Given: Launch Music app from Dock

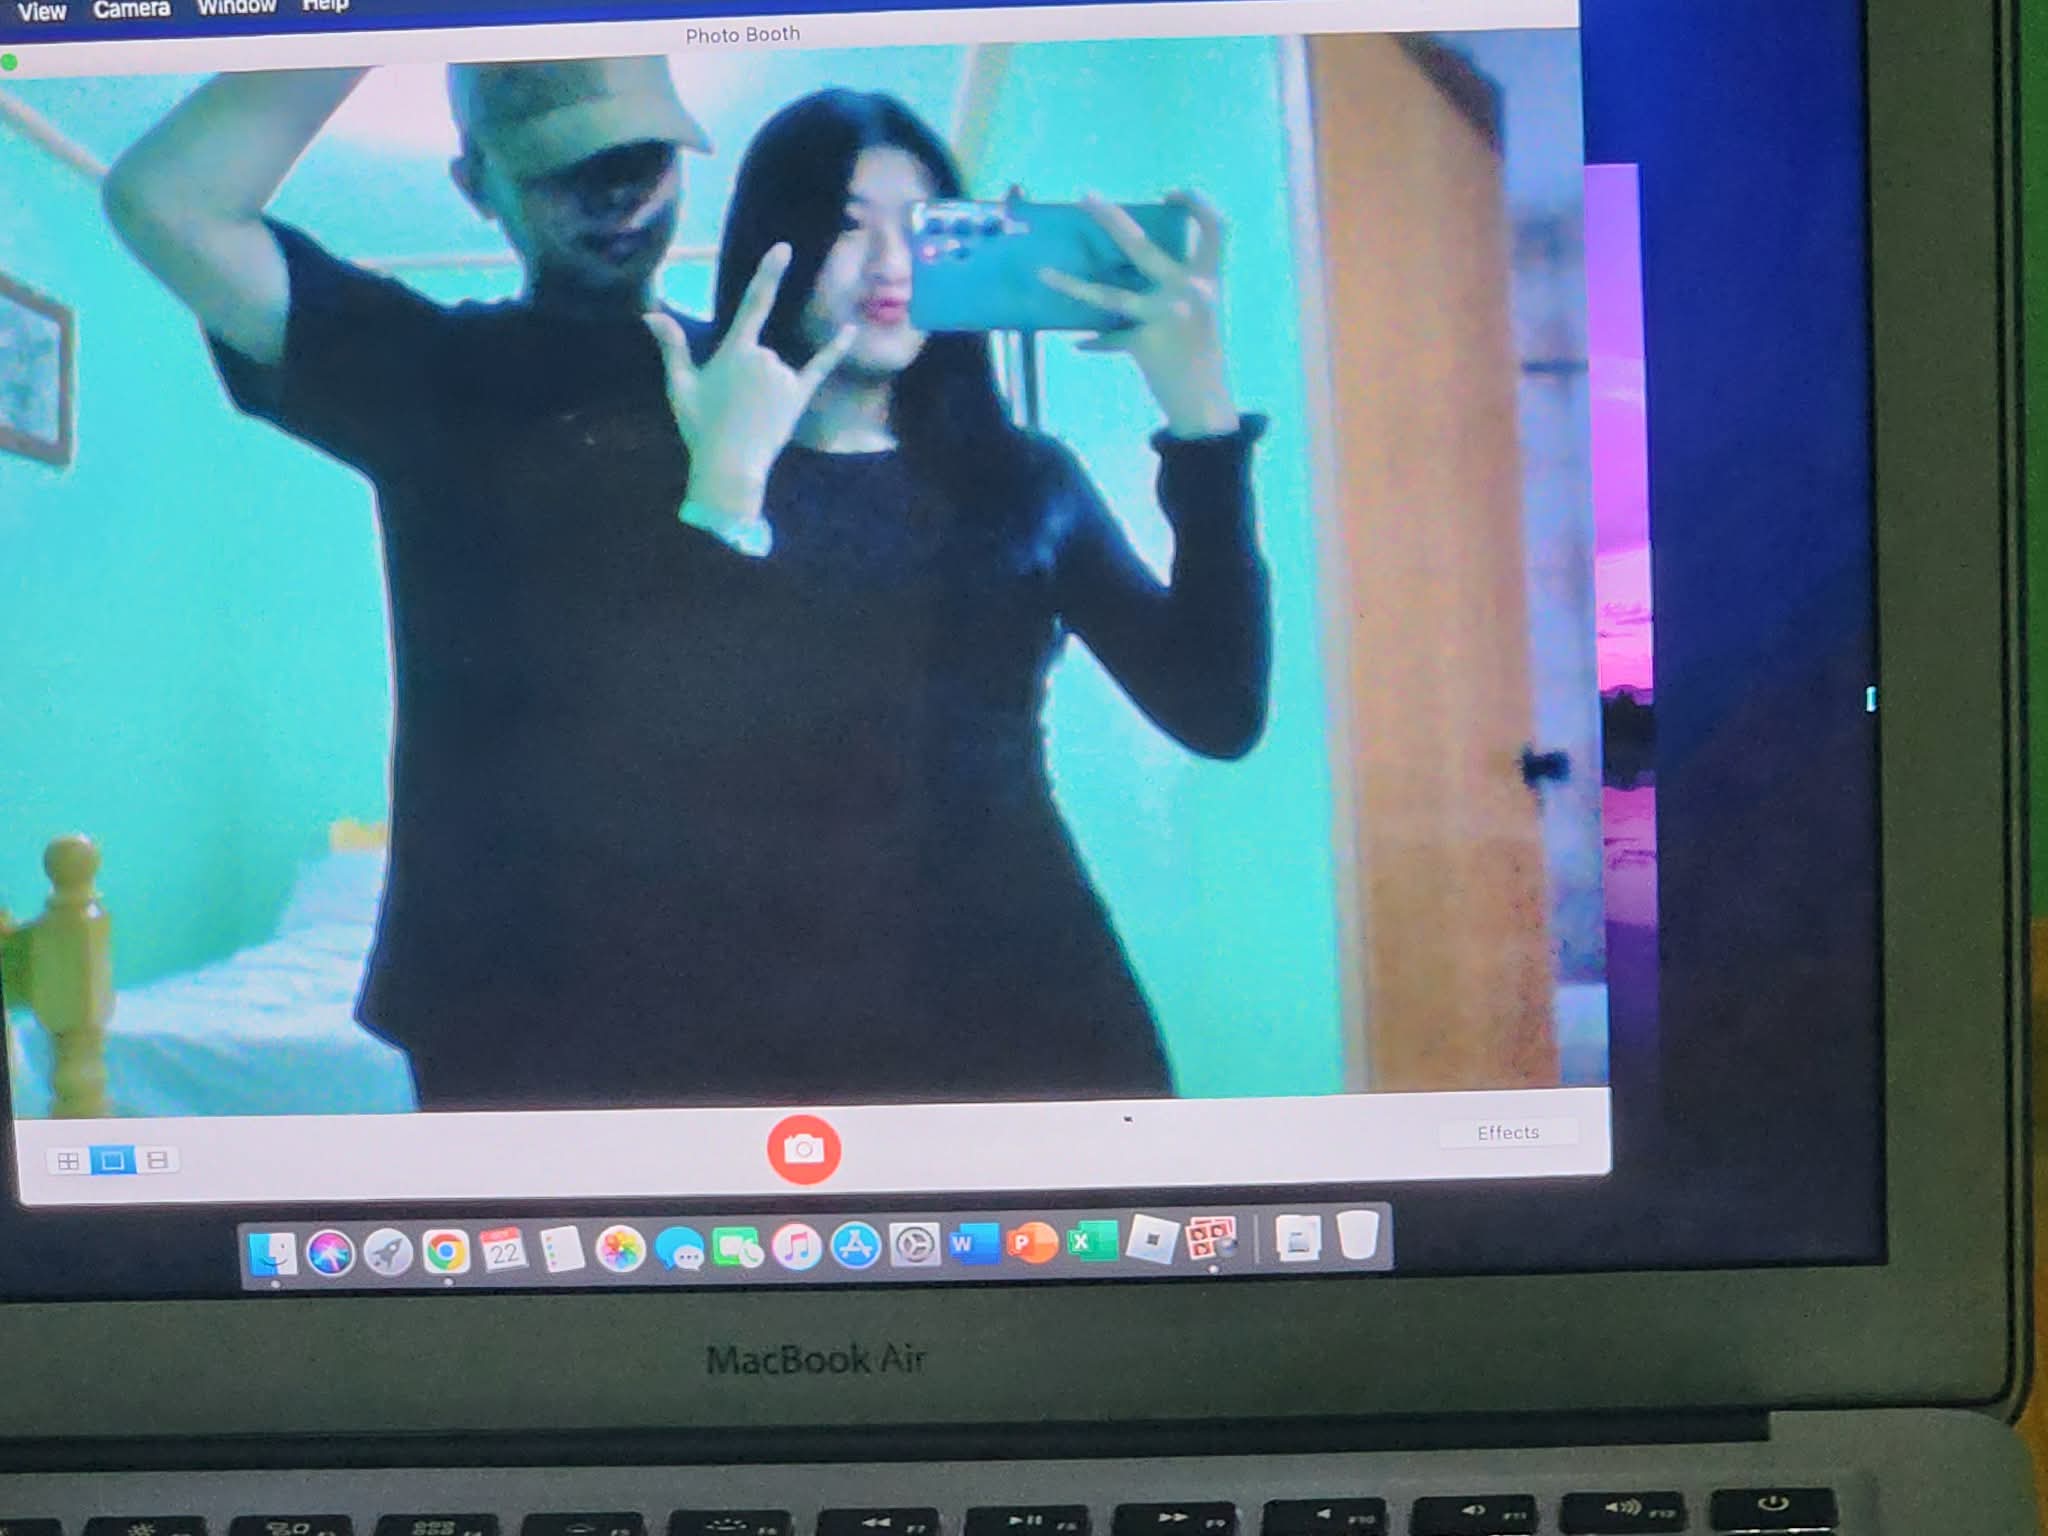Looking at the screenshot, I should (x=797, y=1247).
